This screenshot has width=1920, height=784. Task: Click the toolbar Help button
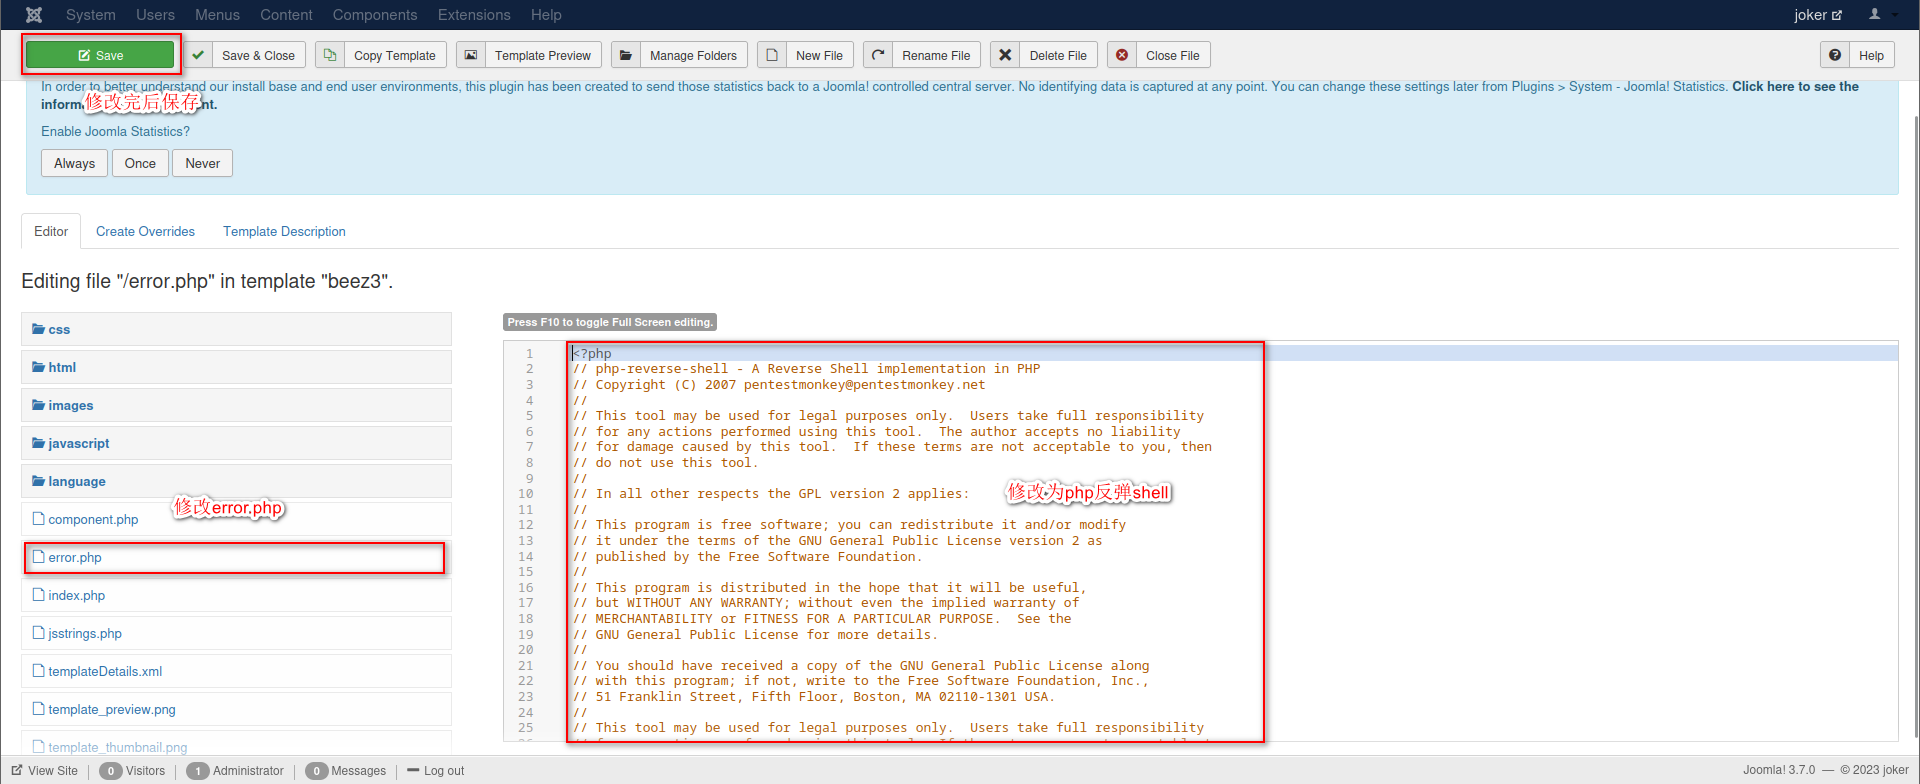(x=1858, y=55)
